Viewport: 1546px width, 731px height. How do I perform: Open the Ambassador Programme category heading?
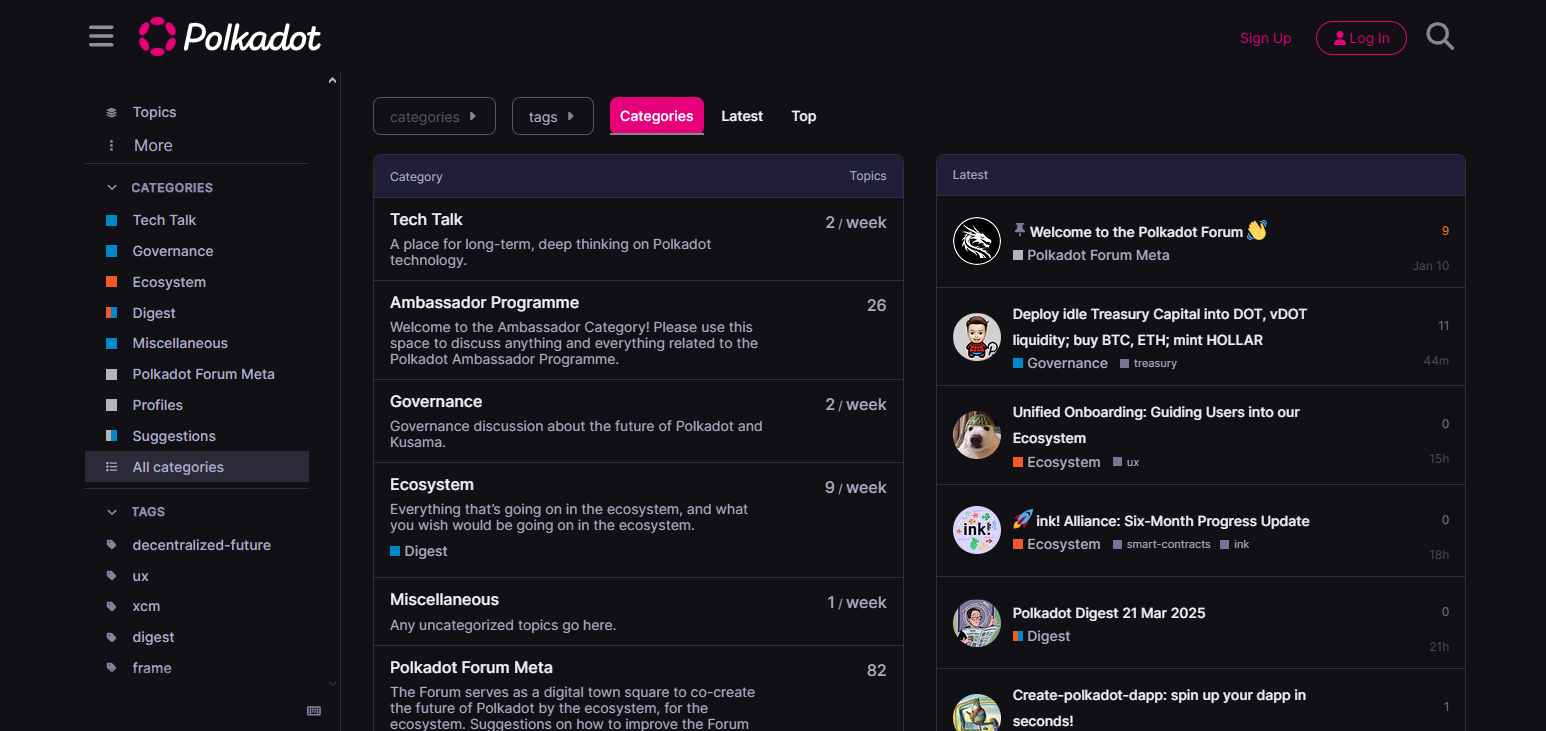[x=484, y=302]
